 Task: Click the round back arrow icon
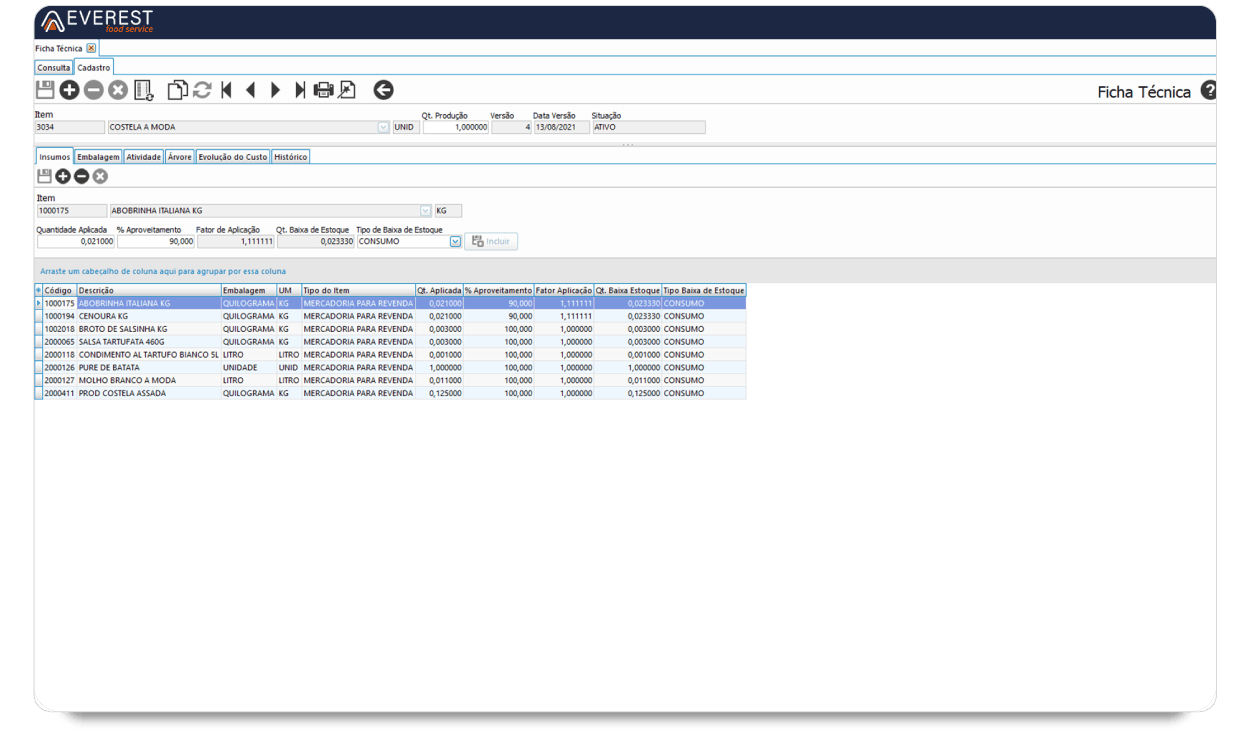coord(384,90)
